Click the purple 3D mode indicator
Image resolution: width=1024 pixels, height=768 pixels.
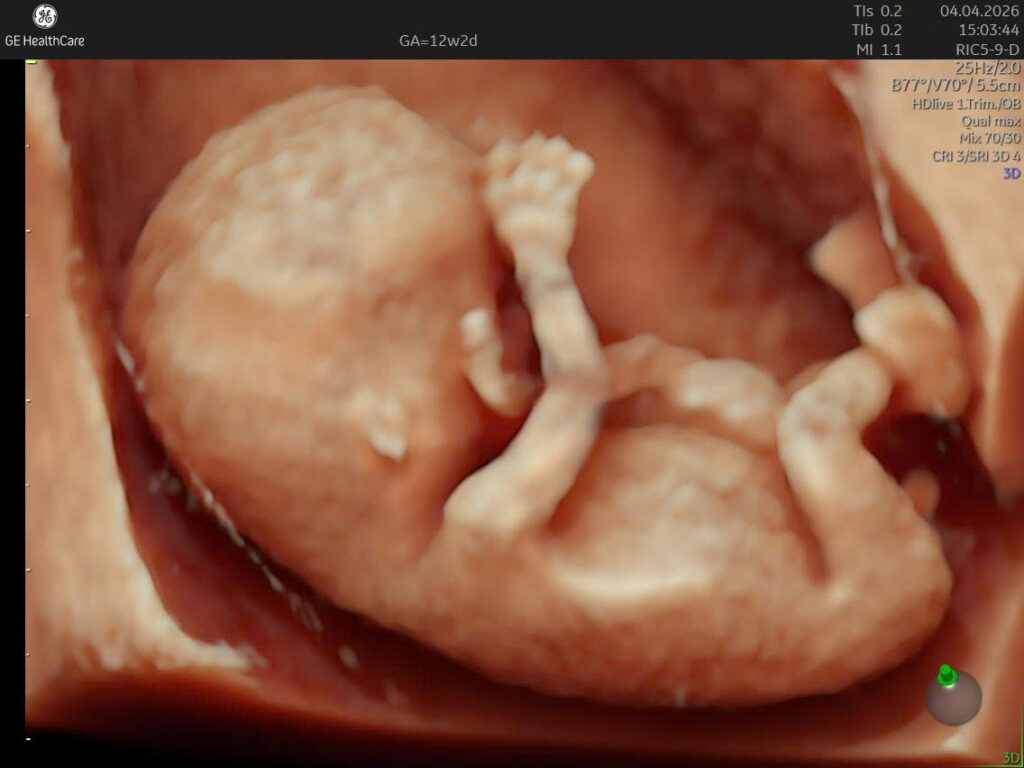tap(1011, 174)
